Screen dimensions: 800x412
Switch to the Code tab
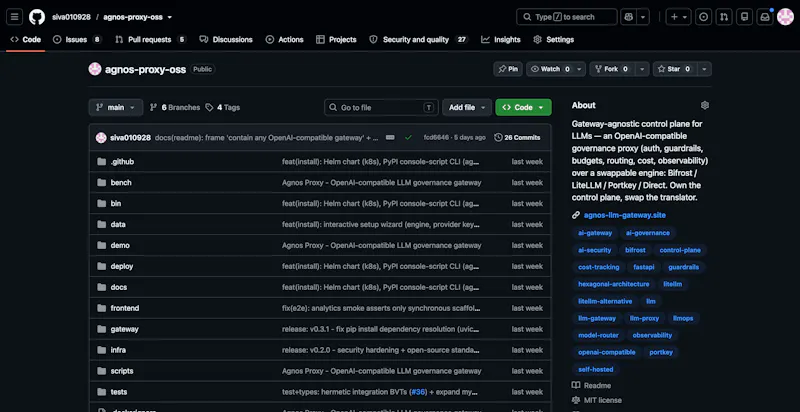pyautogui.click(x=26, y=39)
